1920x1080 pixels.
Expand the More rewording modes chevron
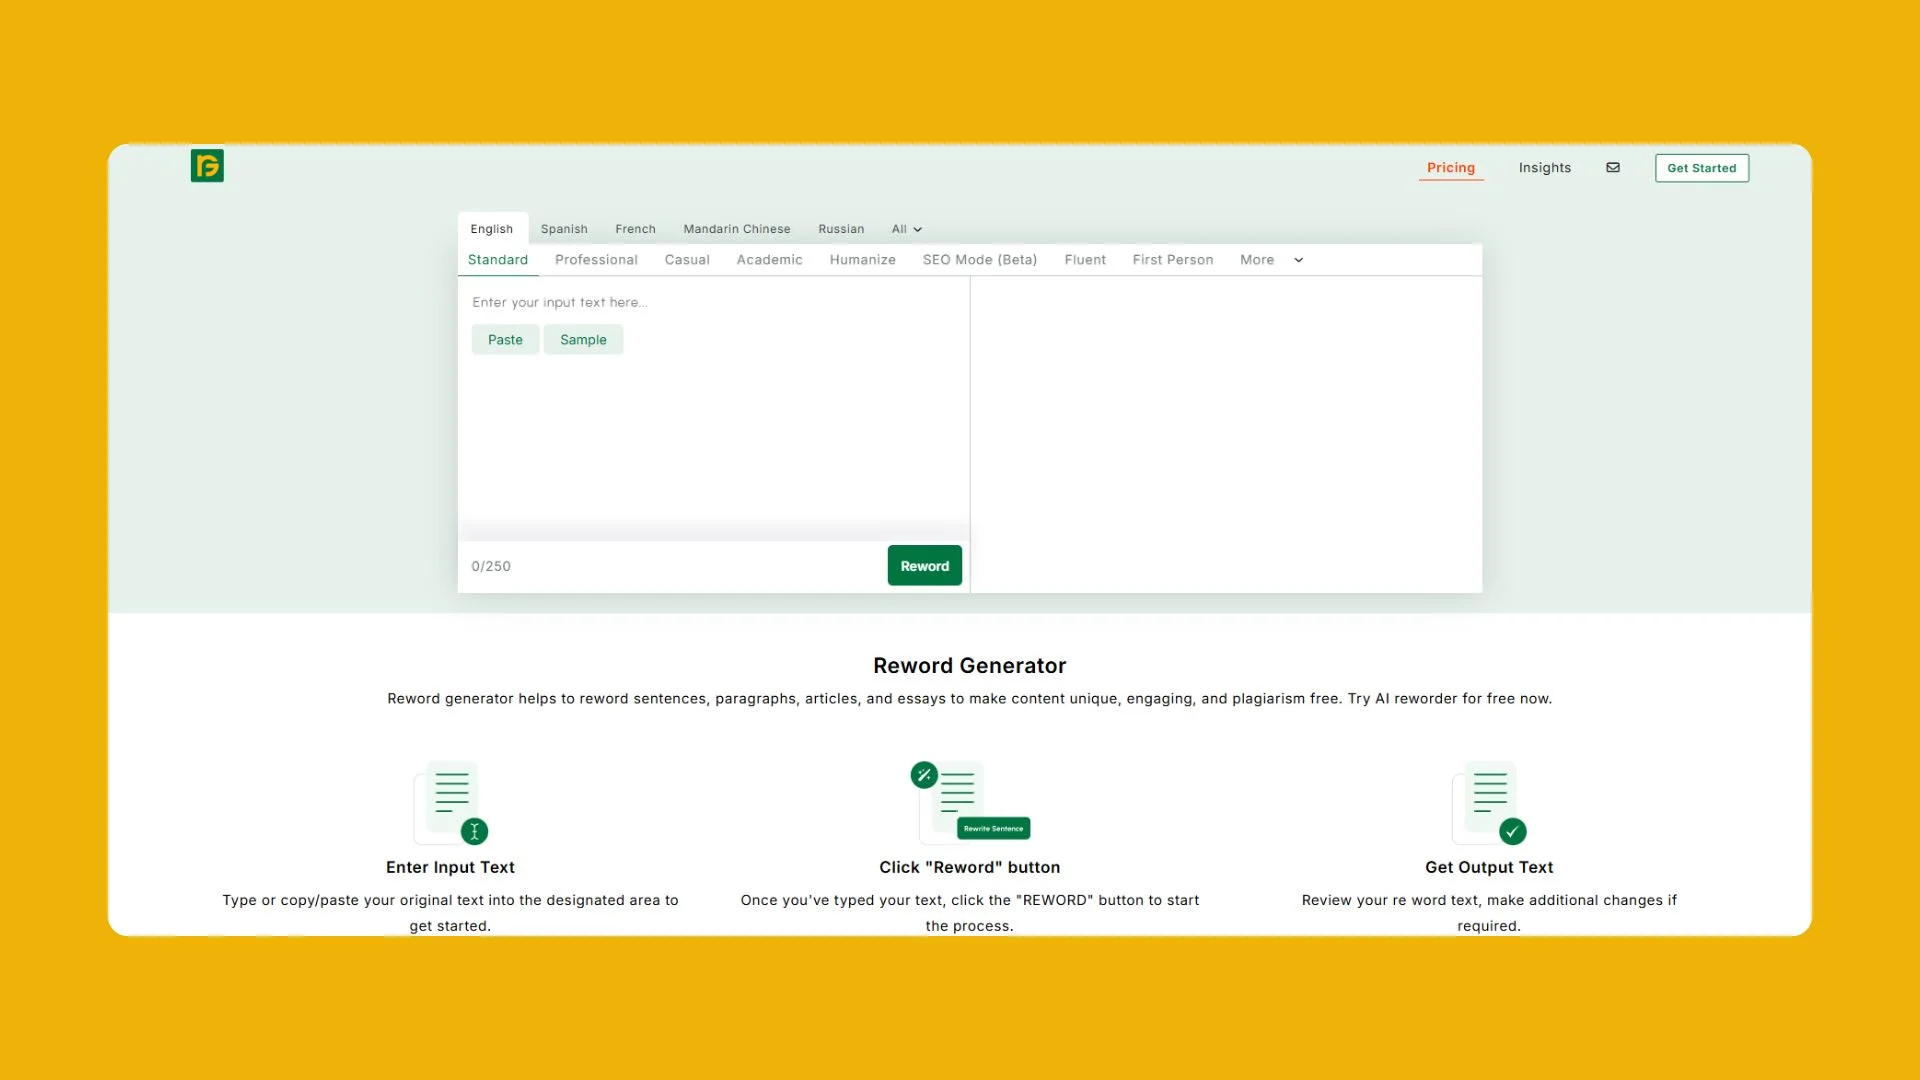click(1298, 260)
